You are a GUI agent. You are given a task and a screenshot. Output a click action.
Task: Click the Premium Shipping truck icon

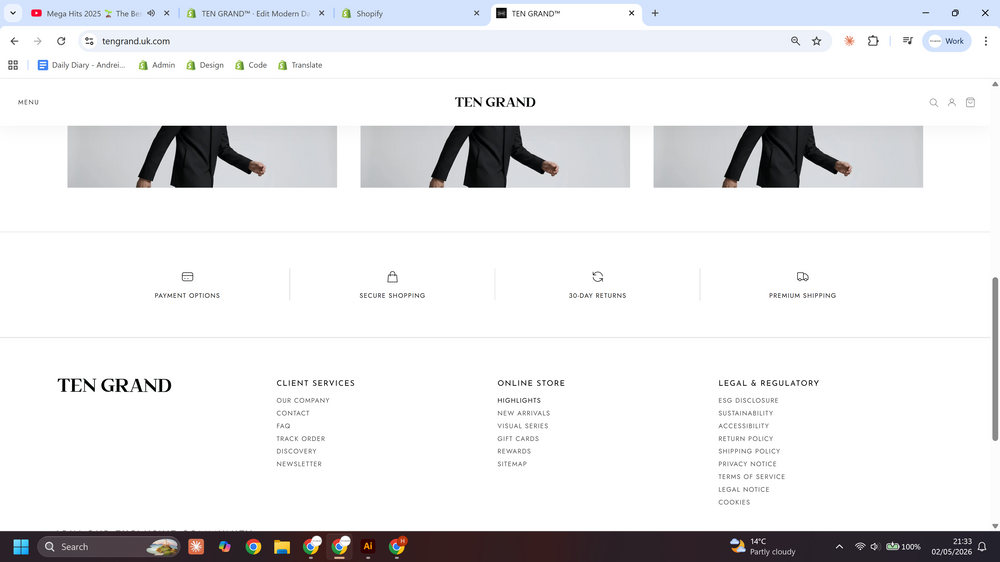pos(802,277)
